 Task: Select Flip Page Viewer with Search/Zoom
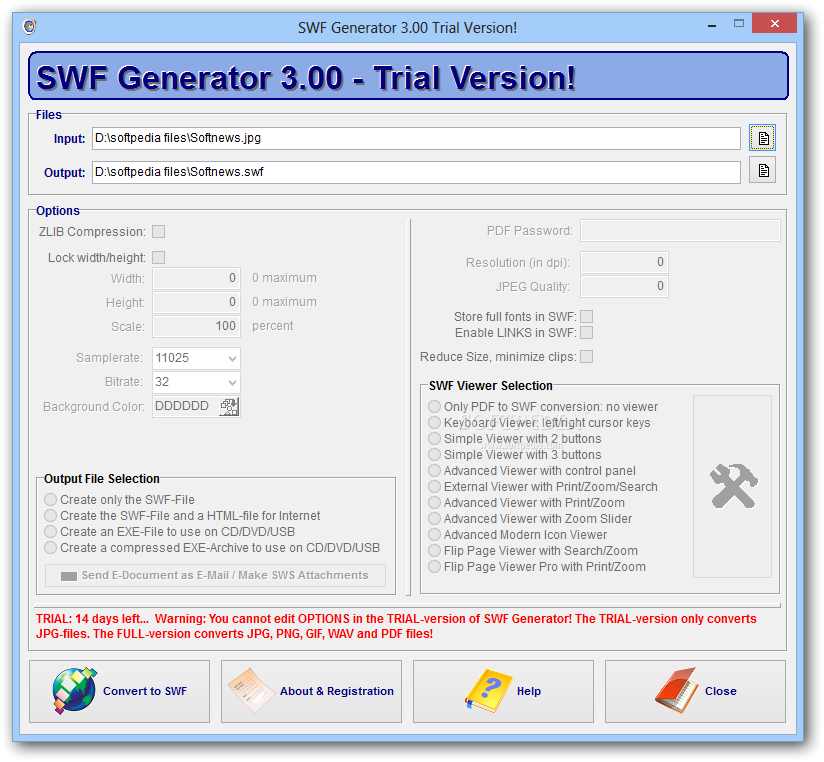point(533,551)
